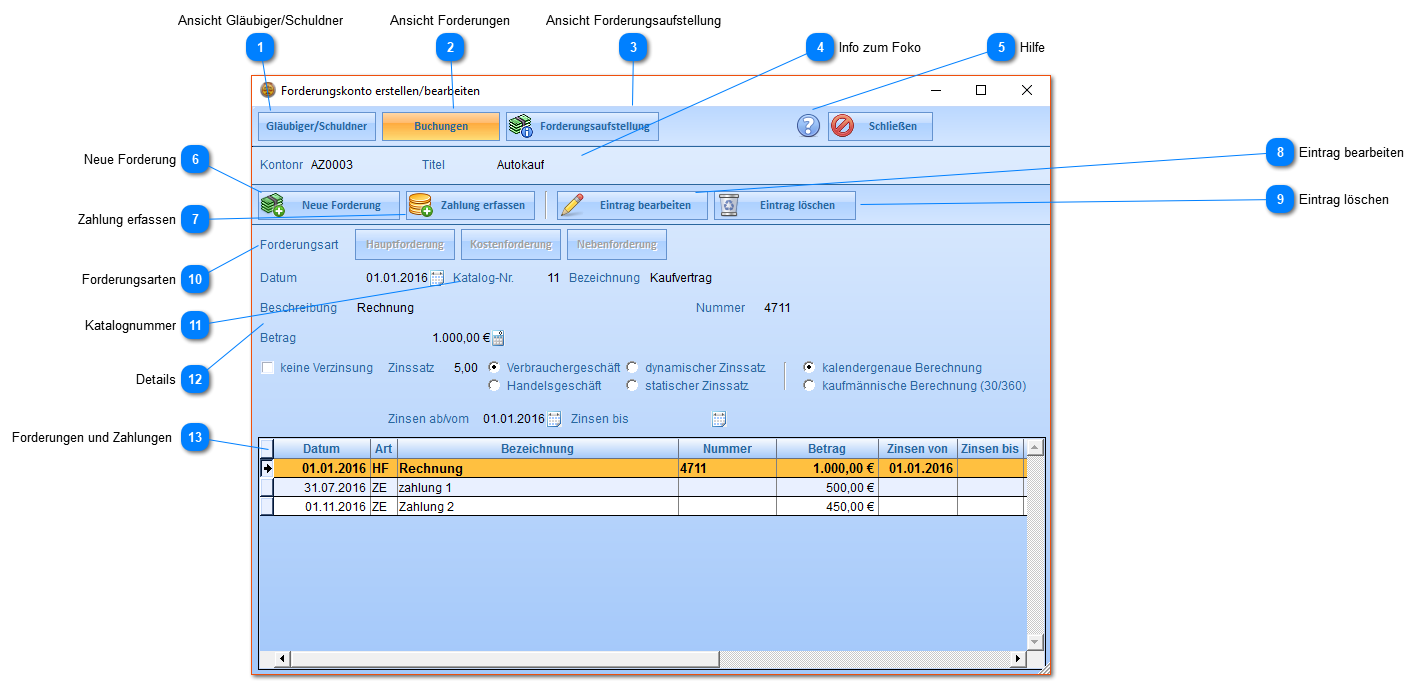Minimize the Forderungskonto window
Screen dimensions: 1420x684
pos(936,90)
